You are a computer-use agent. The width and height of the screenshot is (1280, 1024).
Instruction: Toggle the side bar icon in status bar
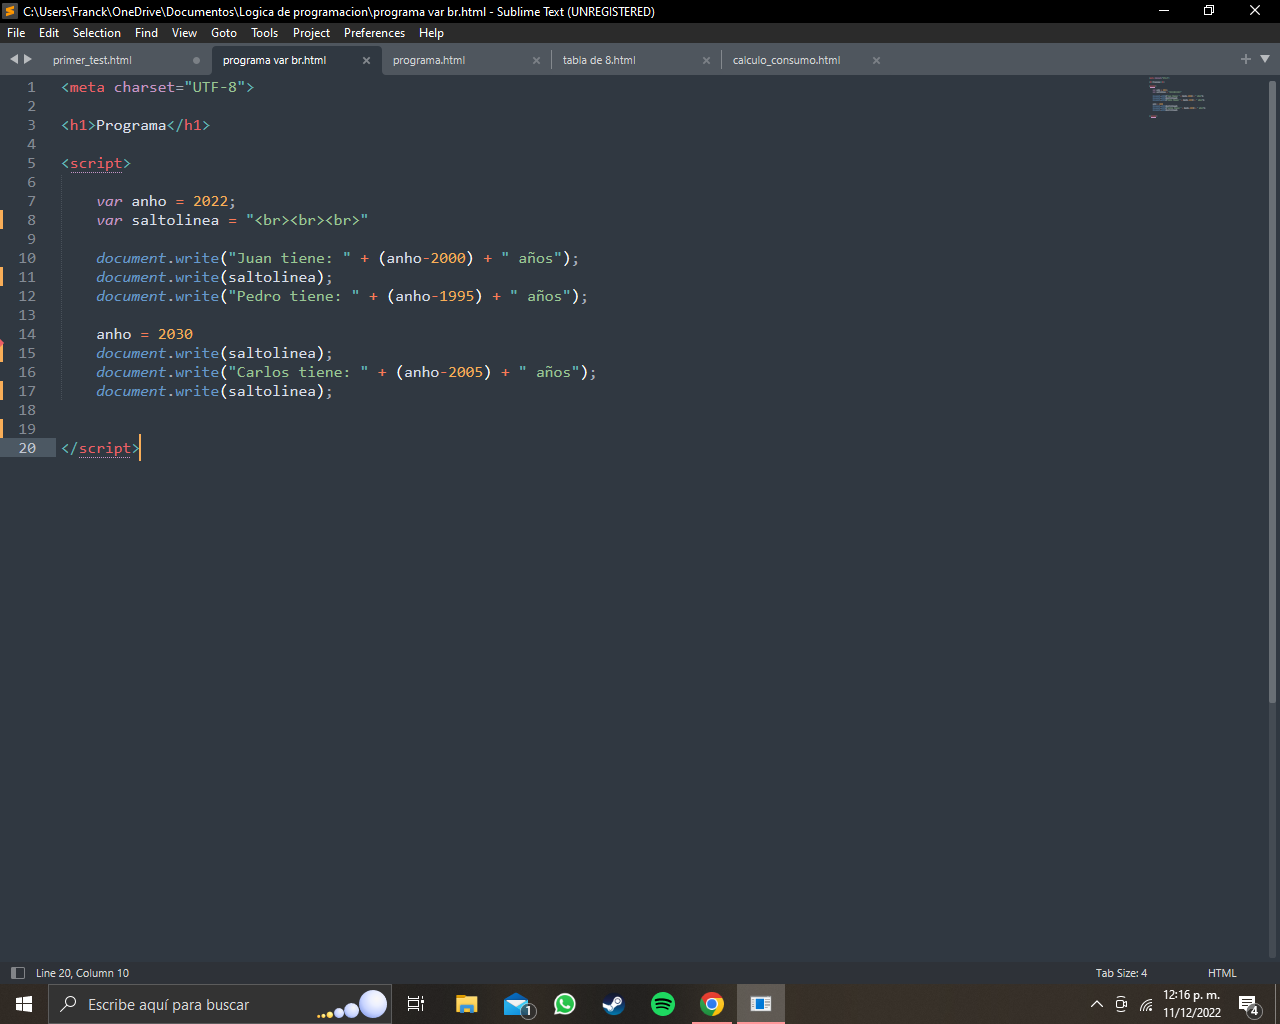point(17,973)
